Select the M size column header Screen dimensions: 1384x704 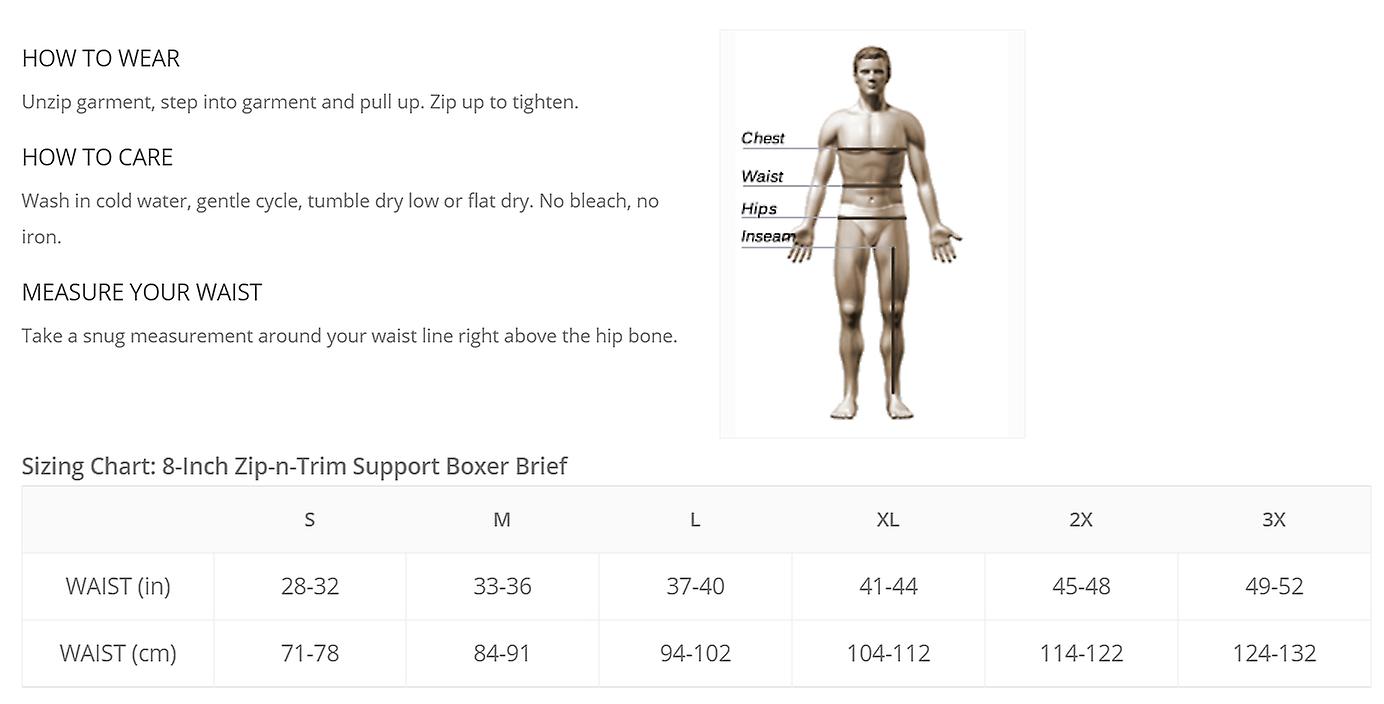502,519
